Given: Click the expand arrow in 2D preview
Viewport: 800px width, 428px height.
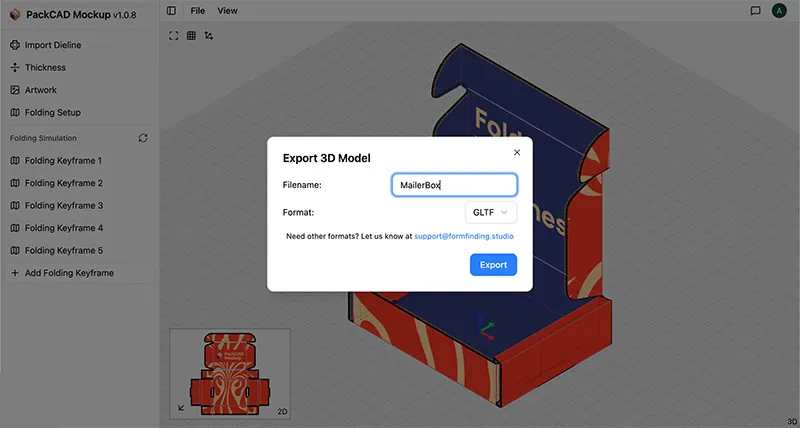Looking at the screenshot, I should [x=181, y=408].
